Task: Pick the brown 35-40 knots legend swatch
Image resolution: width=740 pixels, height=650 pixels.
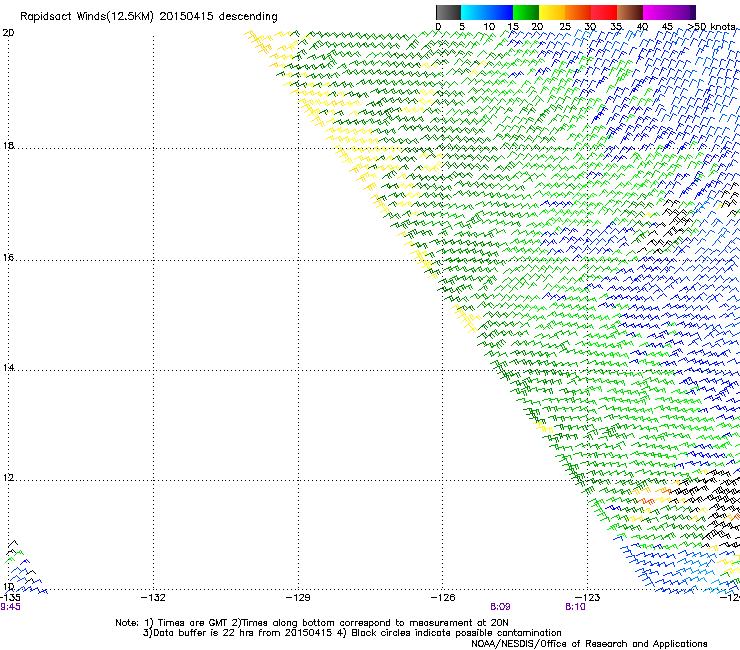Action: [x=630, y=12]
